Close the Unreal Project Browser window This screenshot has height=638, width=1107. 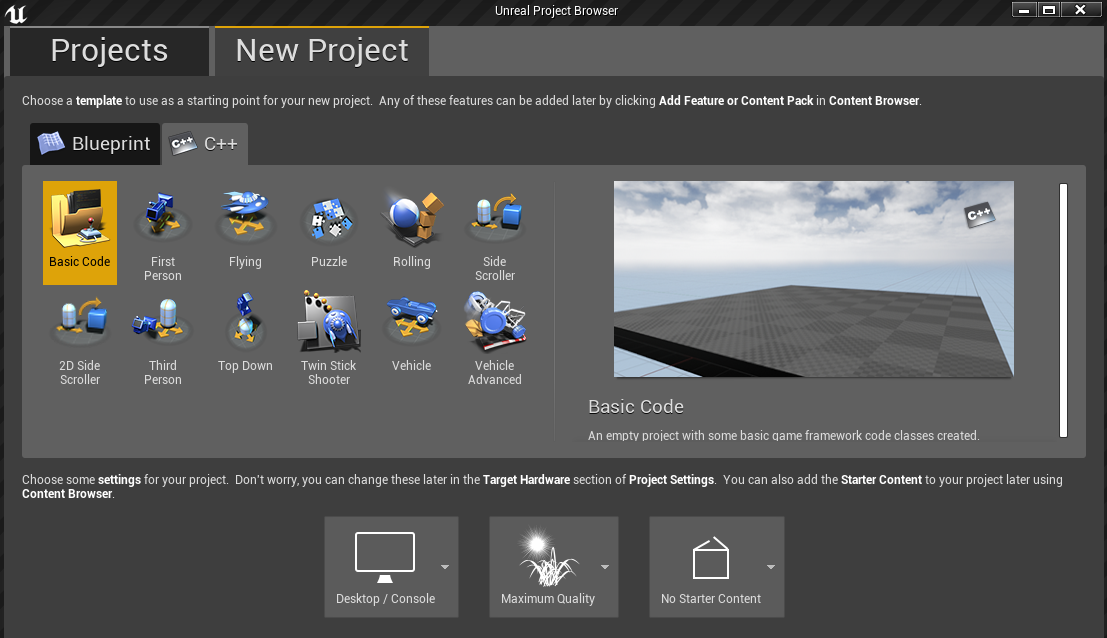[x=1080, y=10]
